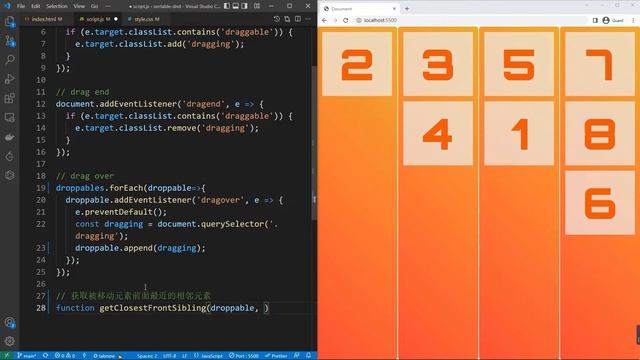Screen dimensions: 640x360
Task: Click the number 6 card
Action: [600, 203]
